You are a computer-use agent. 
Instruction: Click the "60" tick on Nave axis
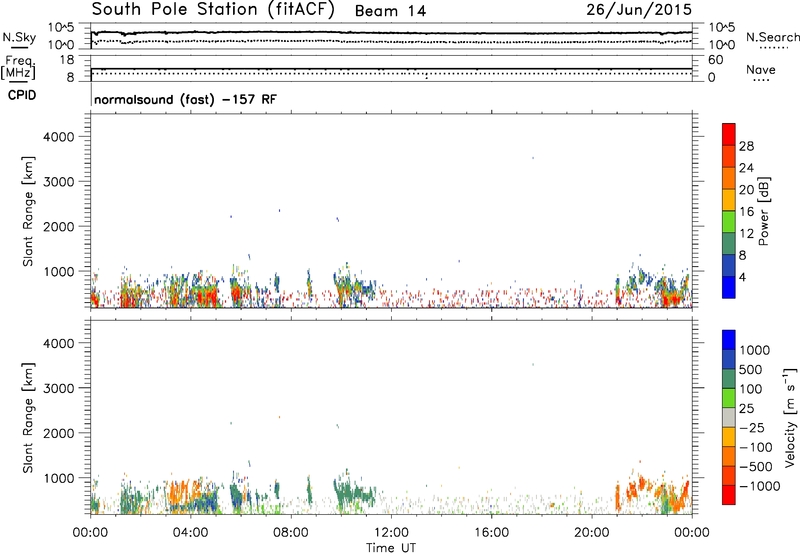pos(715,60)
